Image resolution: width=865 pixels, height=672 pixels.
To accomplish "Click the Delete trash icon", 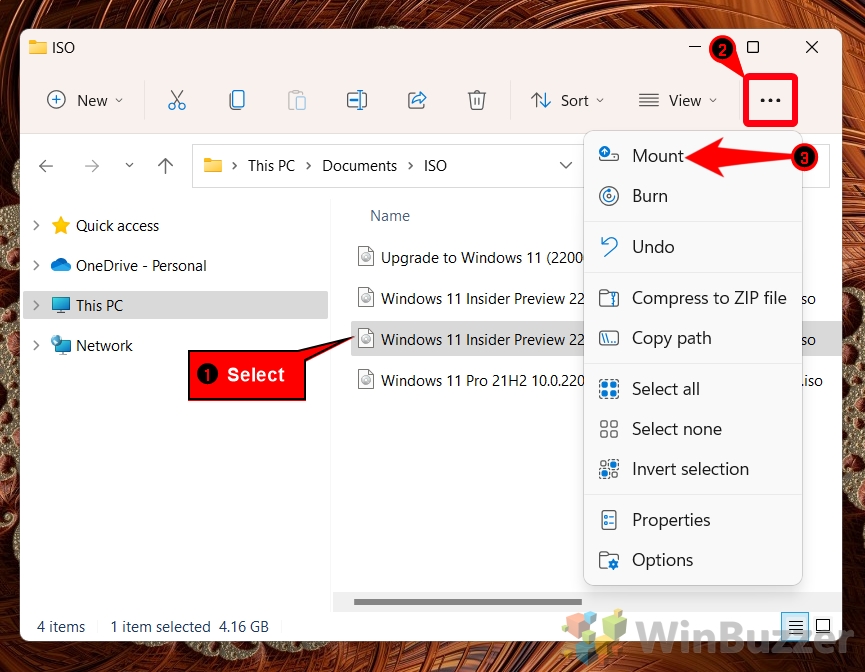I will tap(477, 100).
